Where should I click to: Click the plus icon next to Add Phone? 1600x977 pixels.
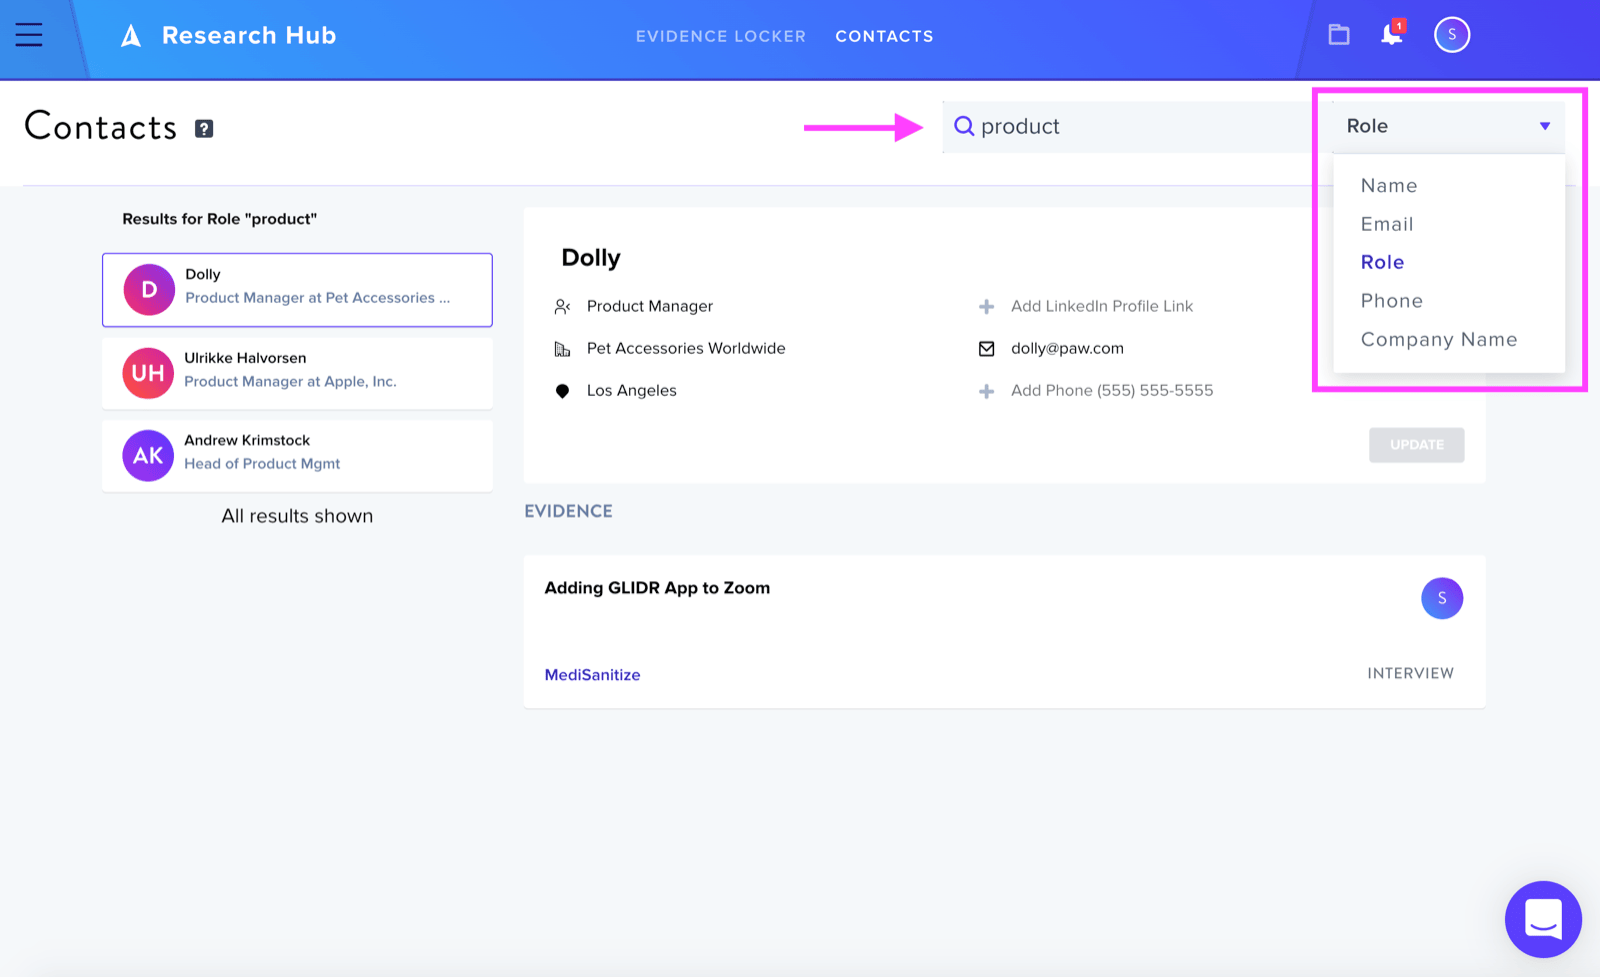(986, 391)
